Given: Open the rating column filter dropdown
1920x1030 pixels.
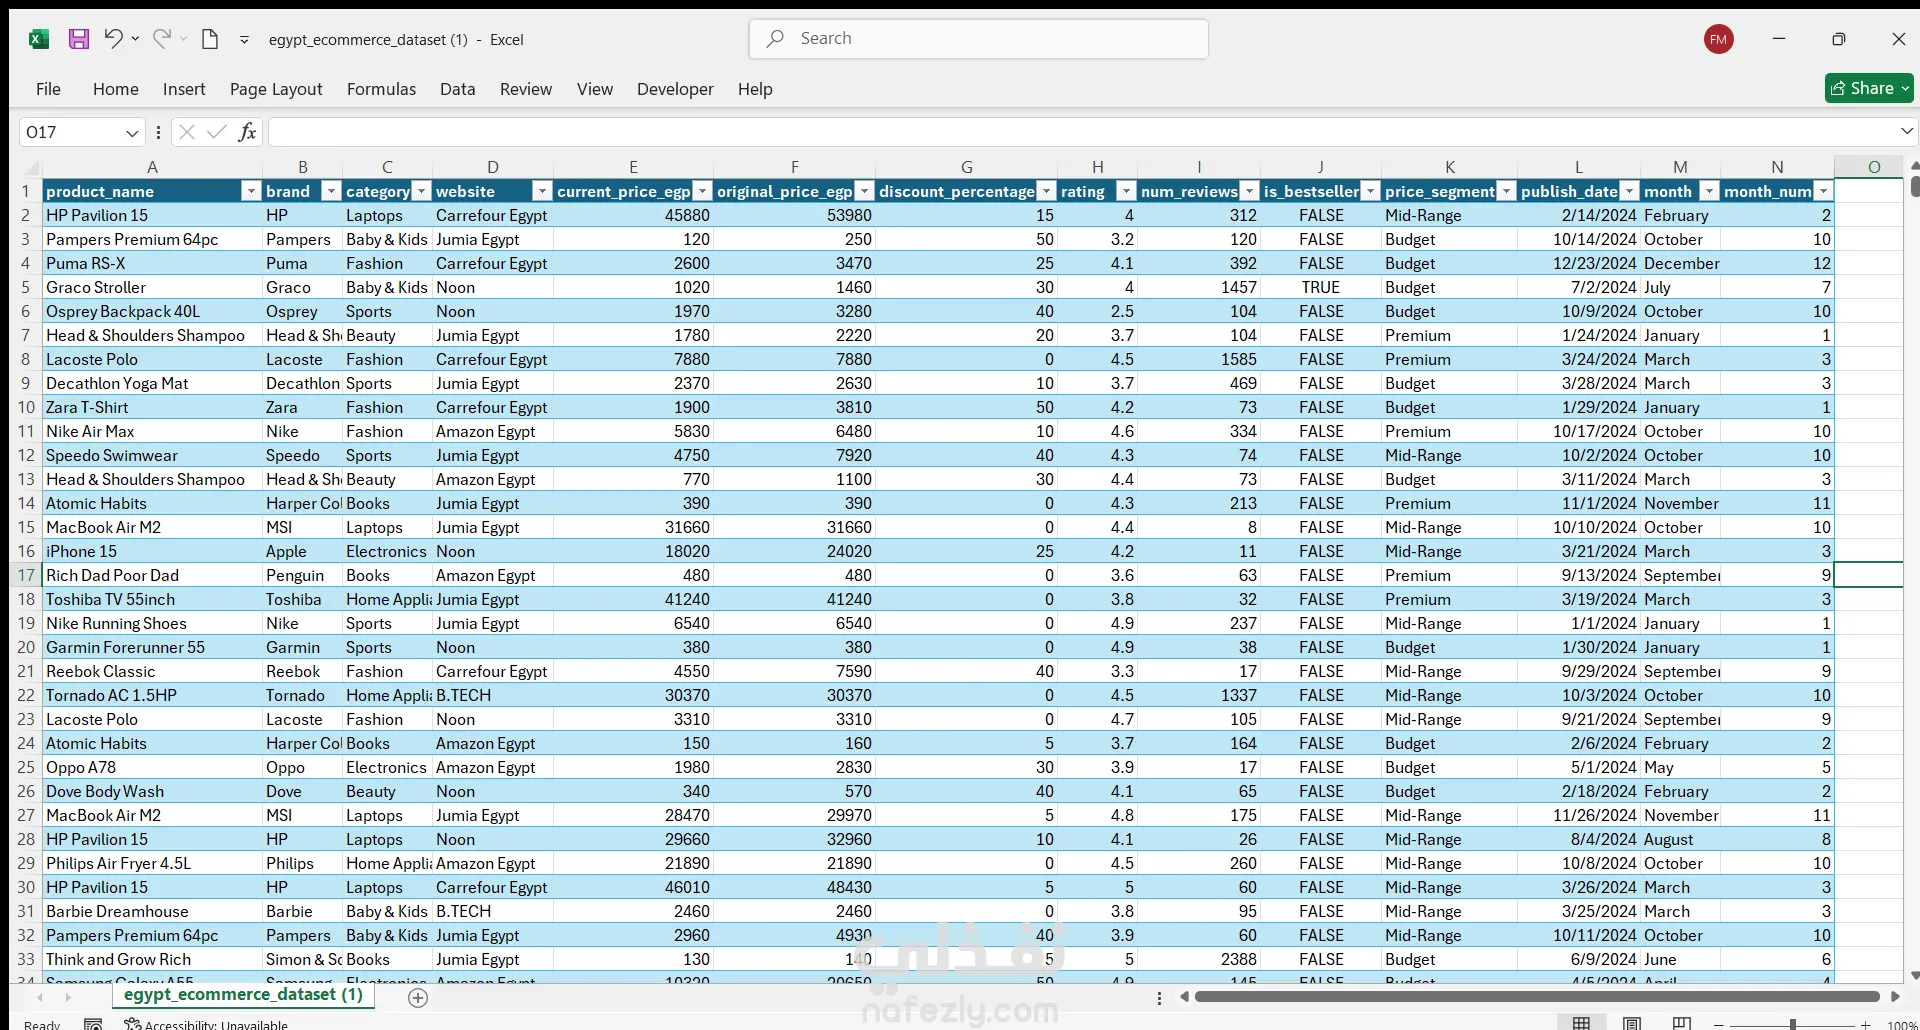Looking at the screenshot, I should point(1126,191).
